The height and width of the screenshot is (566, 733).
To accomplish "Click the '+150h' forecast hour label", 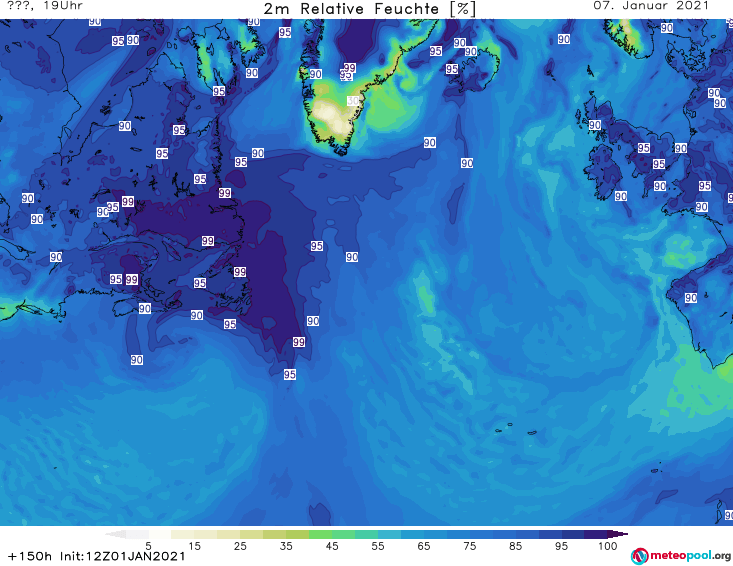I will click(x=30, y=556).
